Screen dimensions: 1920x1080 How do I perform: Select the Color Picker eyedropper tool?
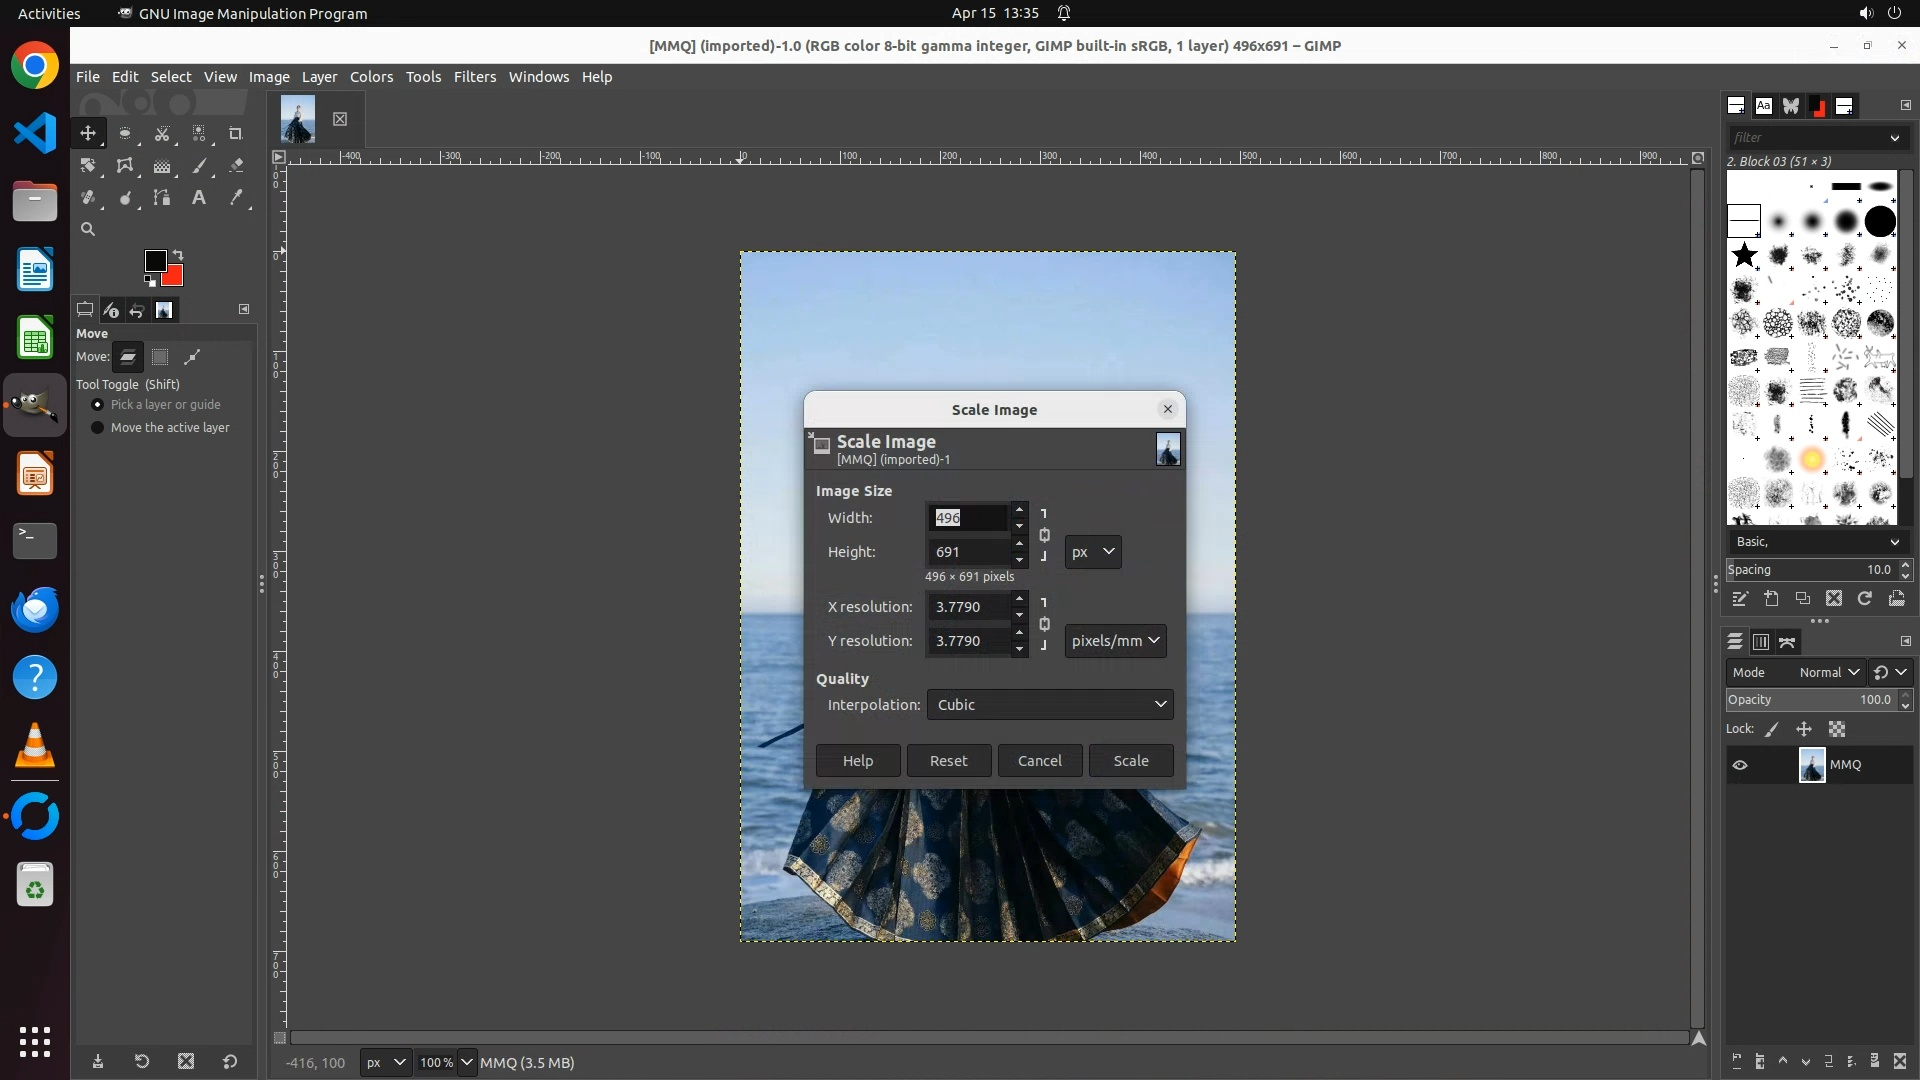point(236,198)
